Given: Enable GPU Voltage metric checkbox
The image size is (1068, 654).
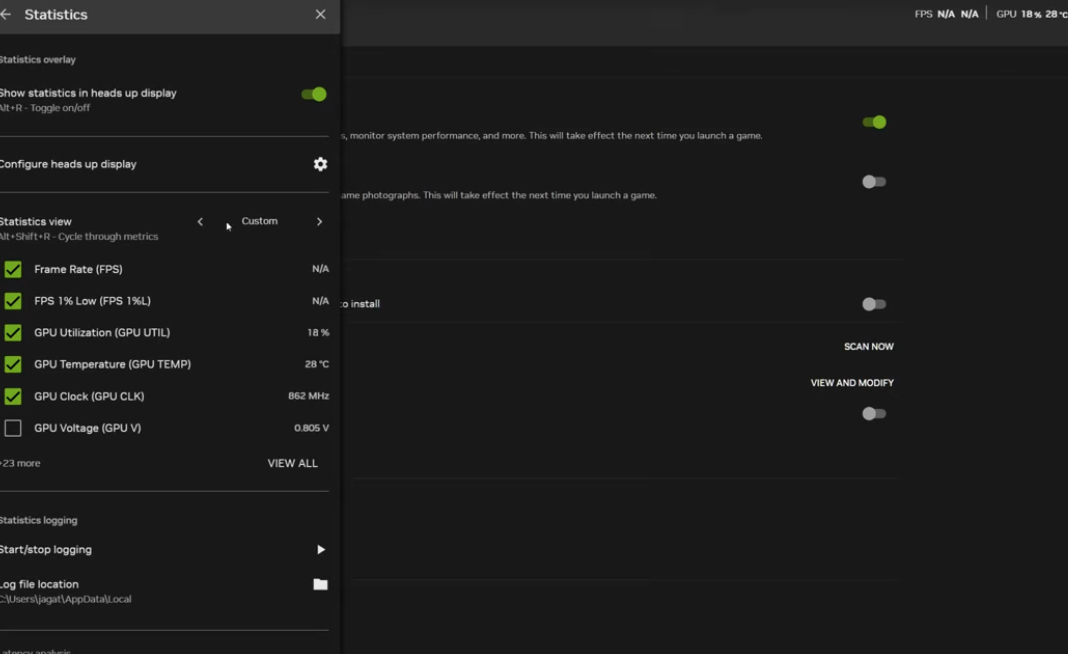Looking at the screenshot, I should (x=13, y=429).
